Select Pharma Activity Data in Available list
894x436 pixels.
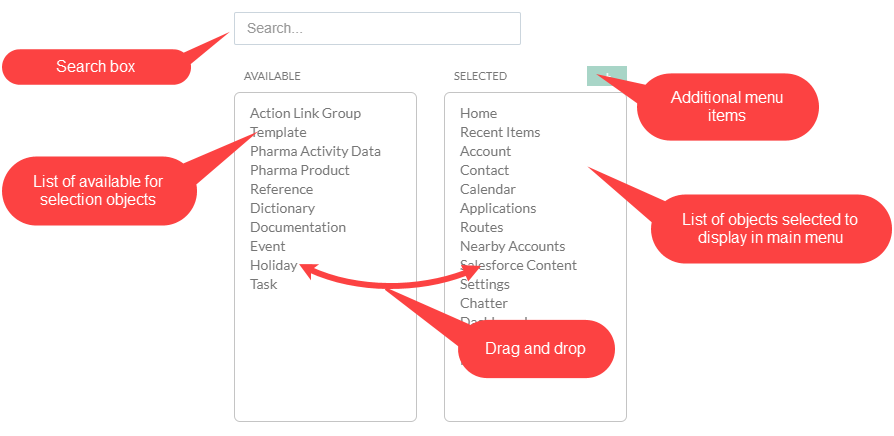pos(315,151)
